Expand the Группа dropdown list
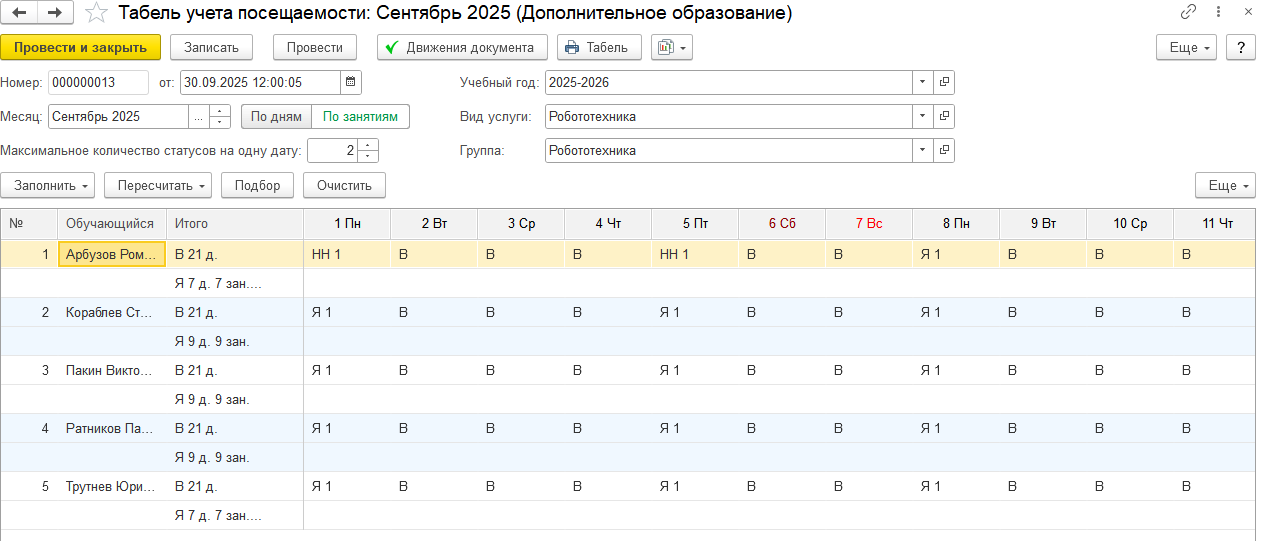Screen dimensions: 1264x541 (x=922, y=150)
